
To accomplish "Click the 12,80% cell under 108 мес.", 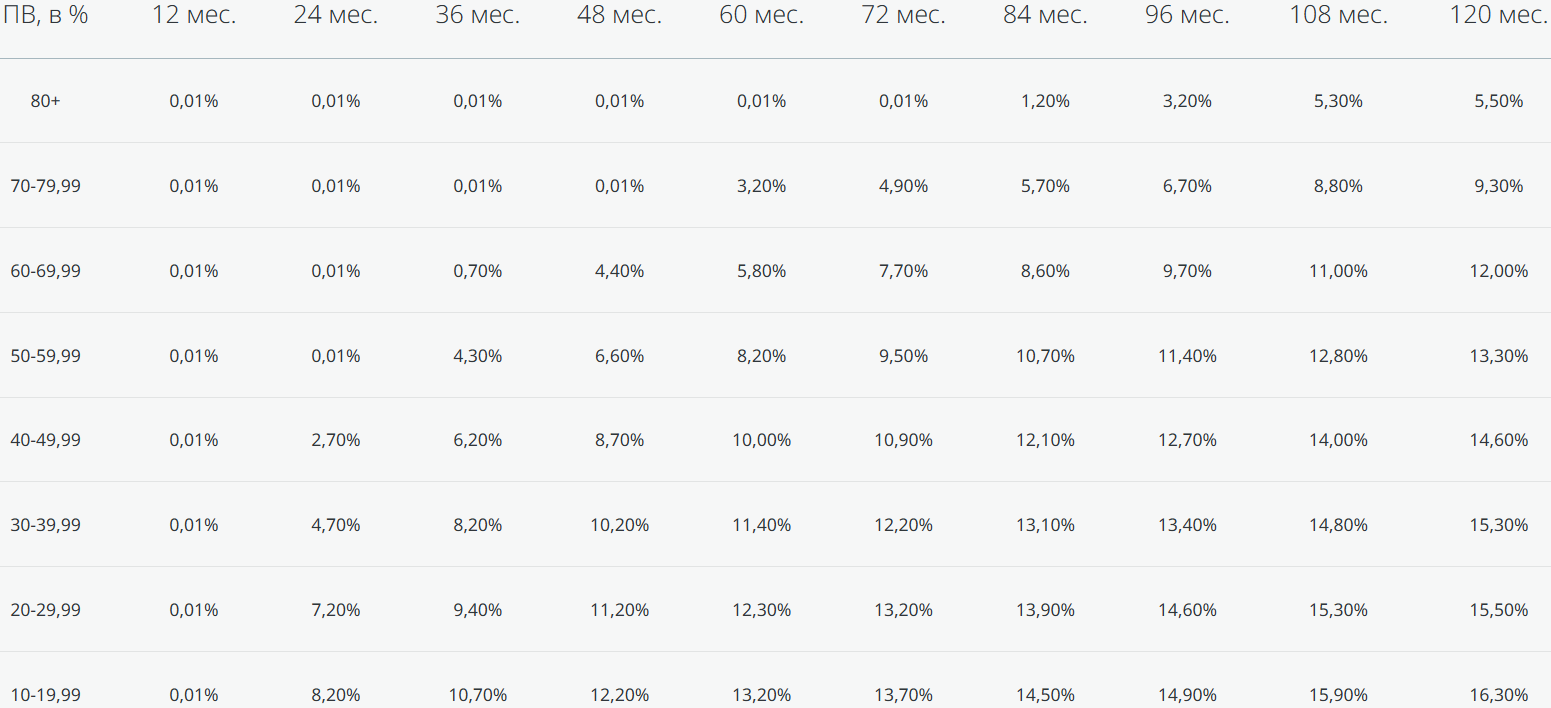I will (1338, 356).
